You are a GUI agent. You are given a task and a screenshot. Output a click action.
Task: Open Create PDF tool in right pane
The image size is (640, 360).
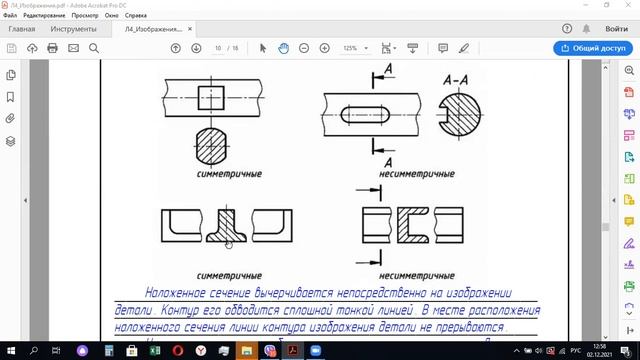(629, 92)
